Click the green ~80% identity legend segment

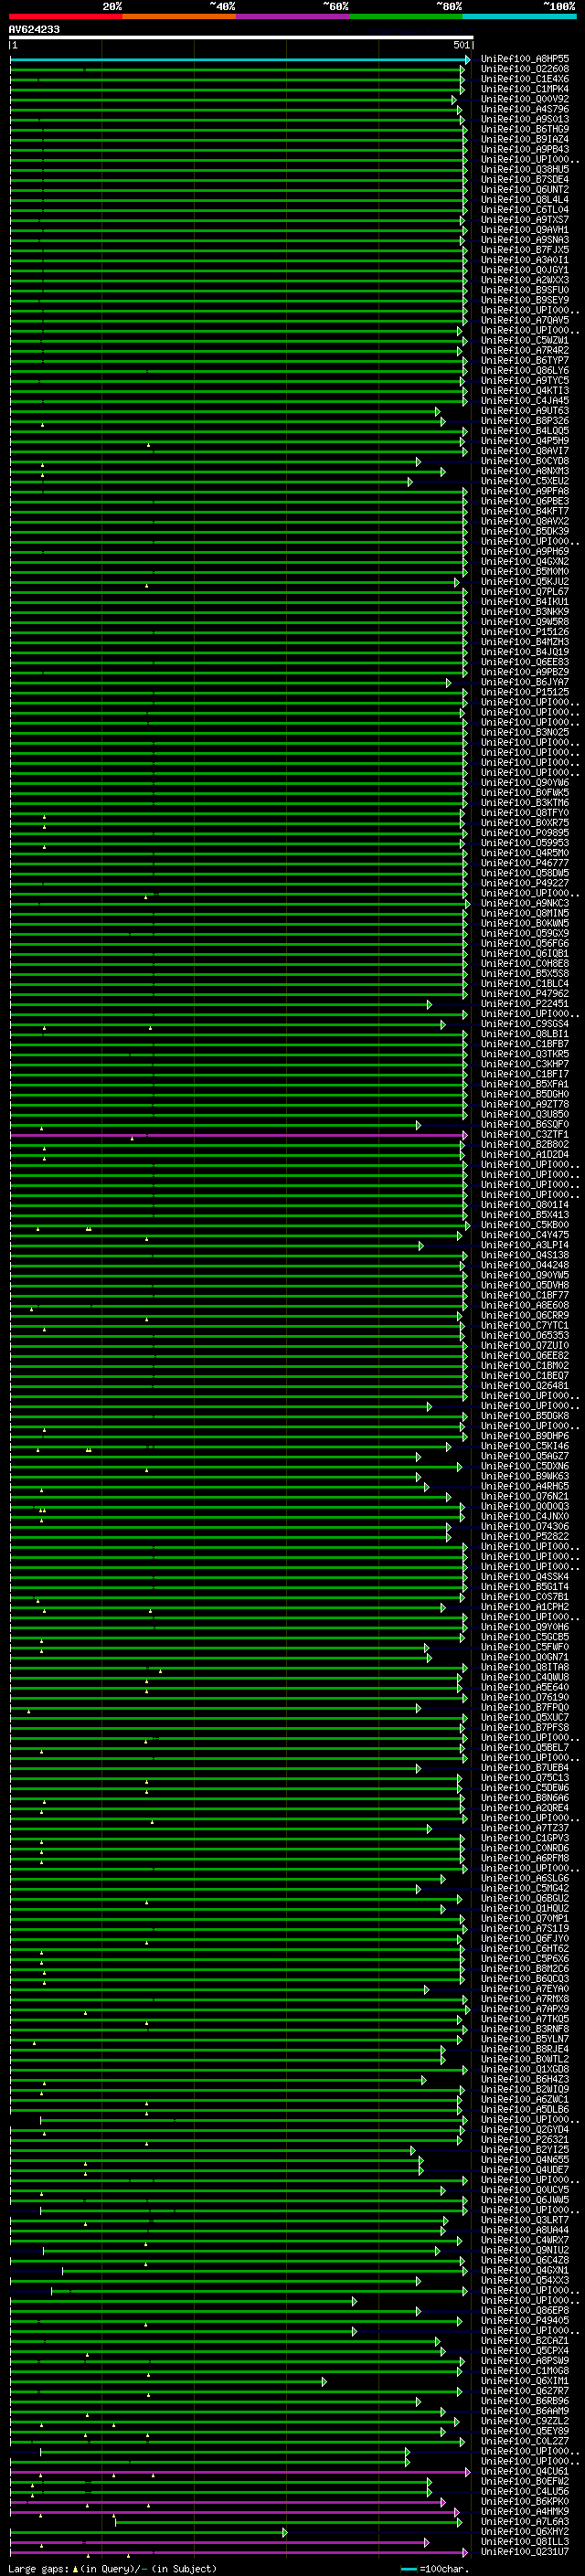click(405, 17)
